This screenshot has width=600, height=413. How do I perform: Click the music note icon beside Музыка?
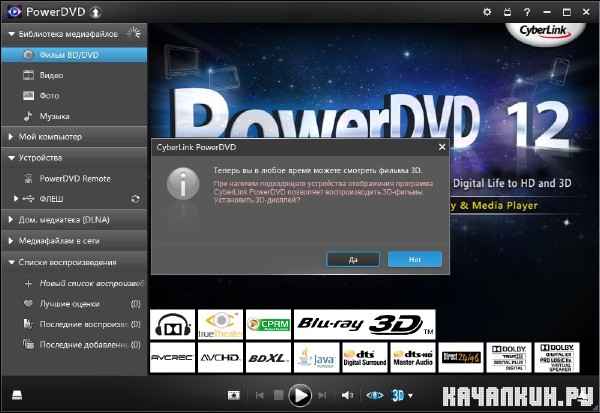pos(28,116)
